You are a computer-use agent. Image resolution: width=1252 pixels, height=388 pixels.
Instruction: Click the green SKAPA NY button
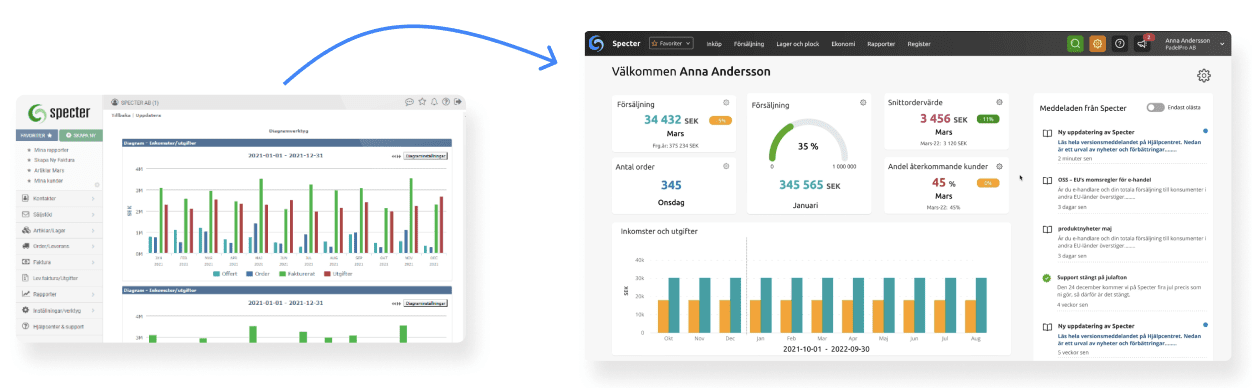pyautogui.click(x=80, y=136)
